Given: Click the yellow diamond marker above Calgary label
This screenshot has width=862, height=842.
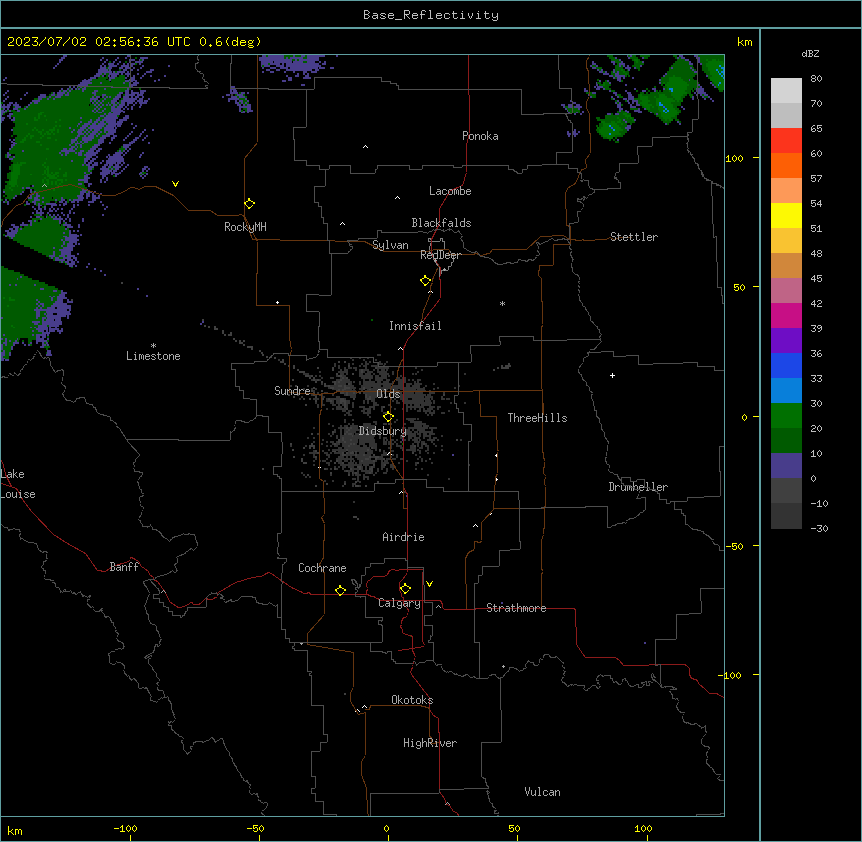Looking at the screenshot, I should 405,589.
